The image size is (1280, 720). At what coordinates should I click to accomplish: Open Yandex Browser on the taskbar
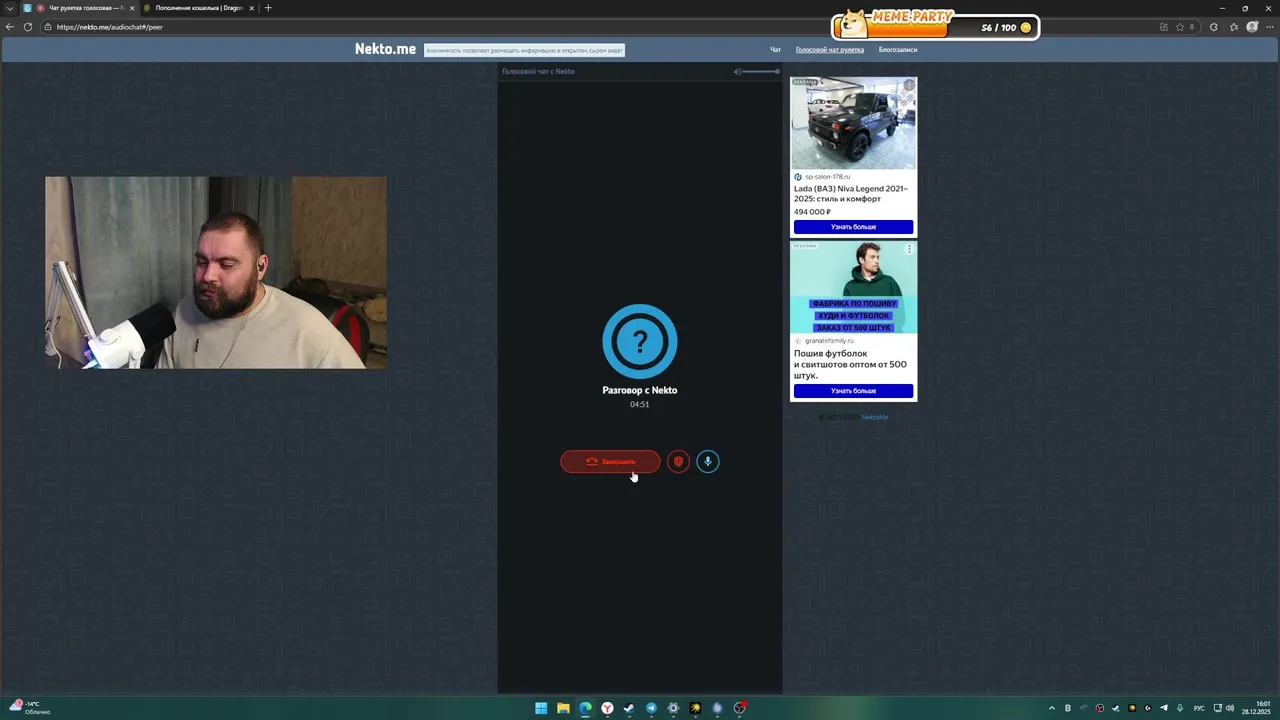pyautogui.click(x=607, y=708)
